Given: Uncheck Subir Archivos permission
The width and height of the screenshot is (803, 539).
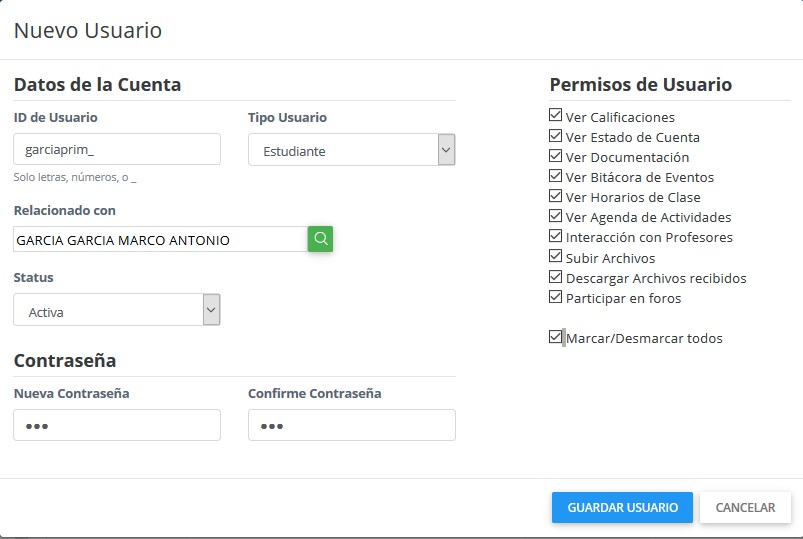Looking at the screenshot, I should pos(556,257).
